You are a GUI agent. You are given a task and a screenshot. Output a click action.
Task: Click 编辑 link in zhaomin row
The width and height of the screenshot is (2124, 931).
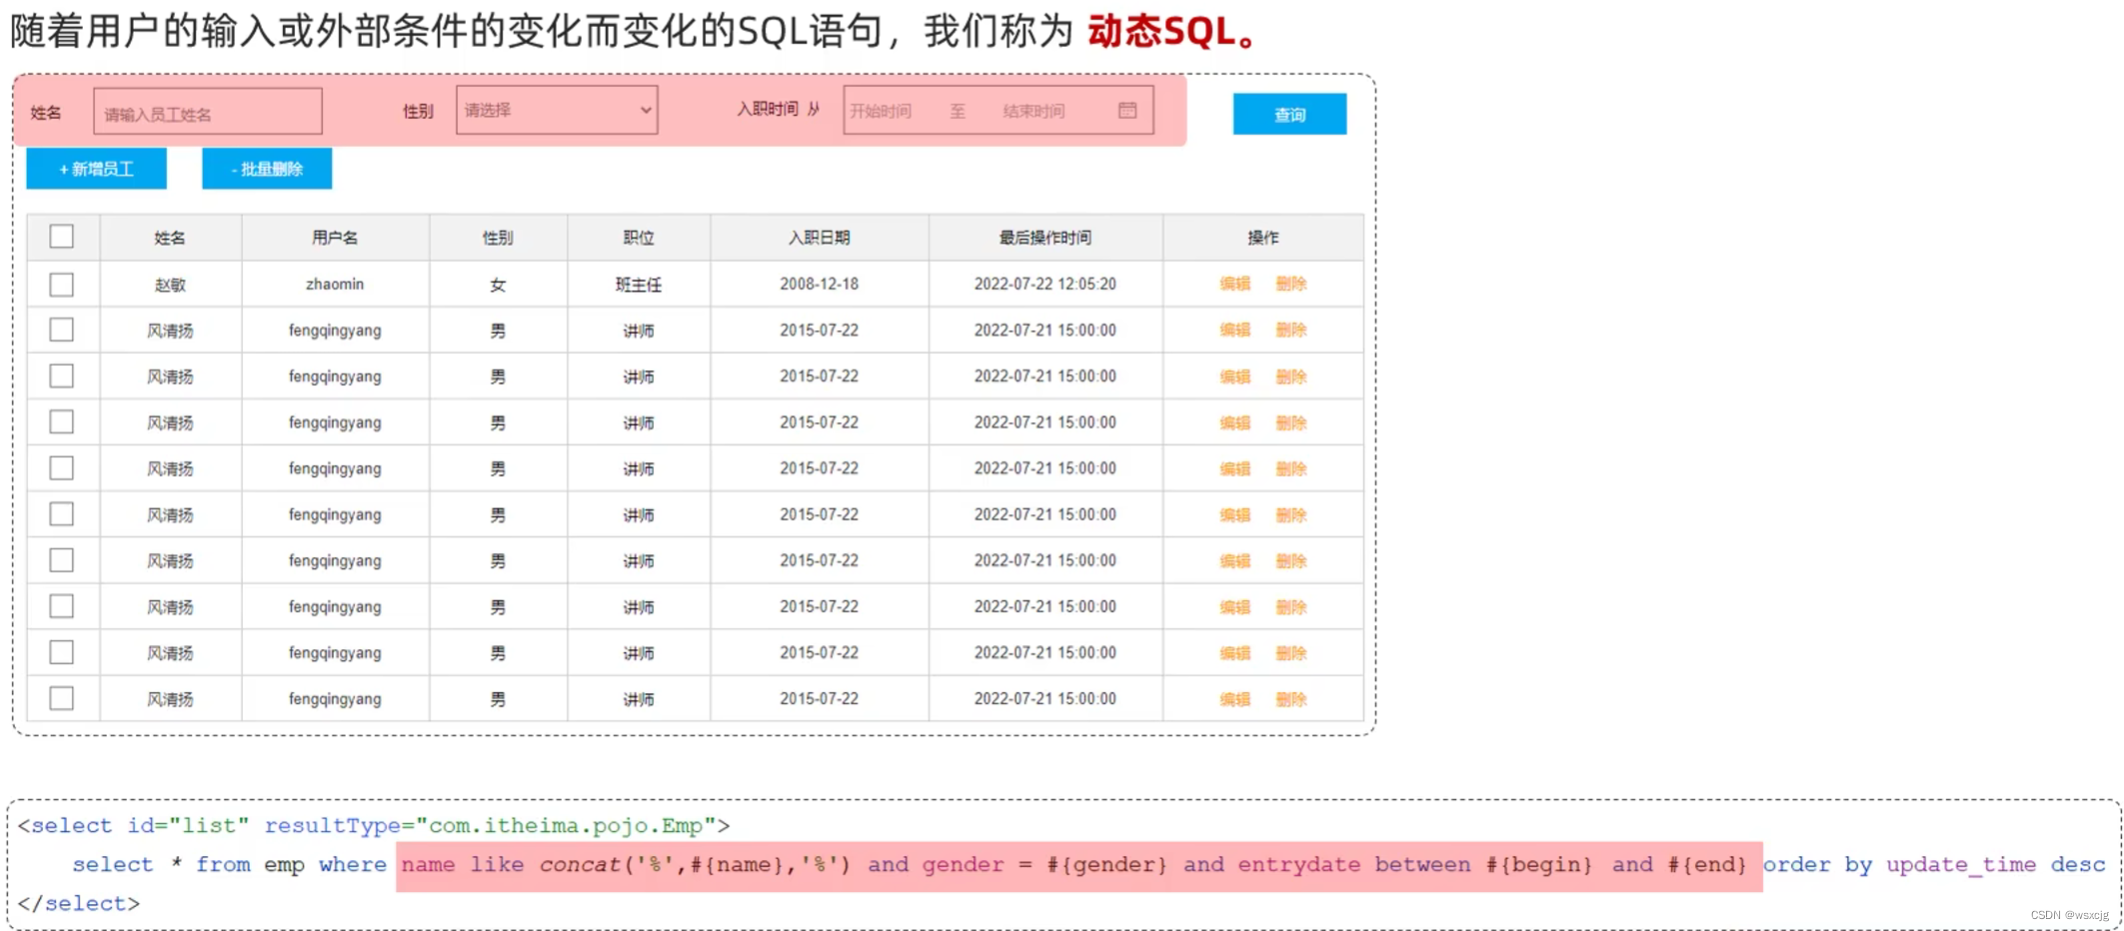(1235, 284)
